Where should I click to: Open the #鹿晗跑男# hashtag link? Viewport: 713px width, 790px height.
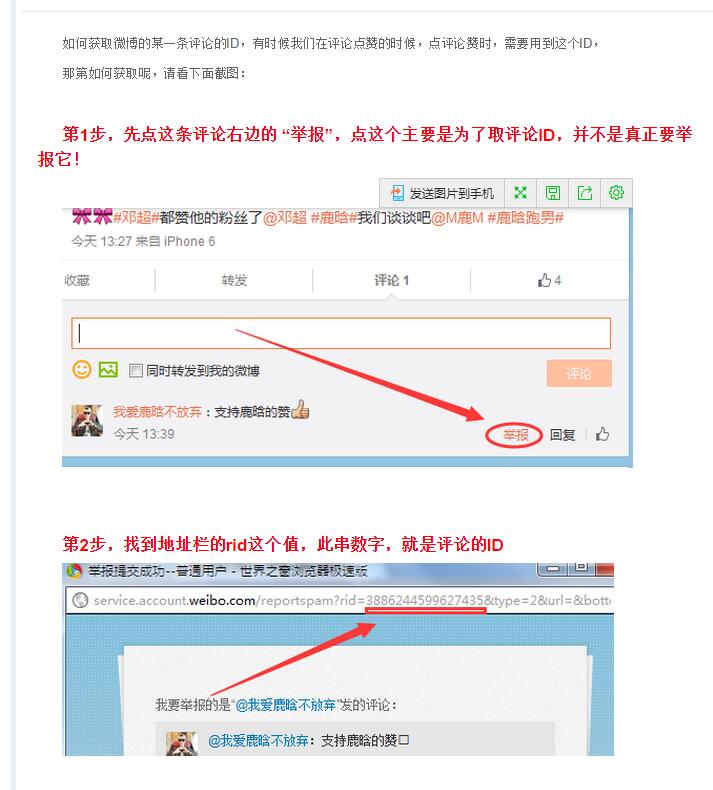pos(525,218)
